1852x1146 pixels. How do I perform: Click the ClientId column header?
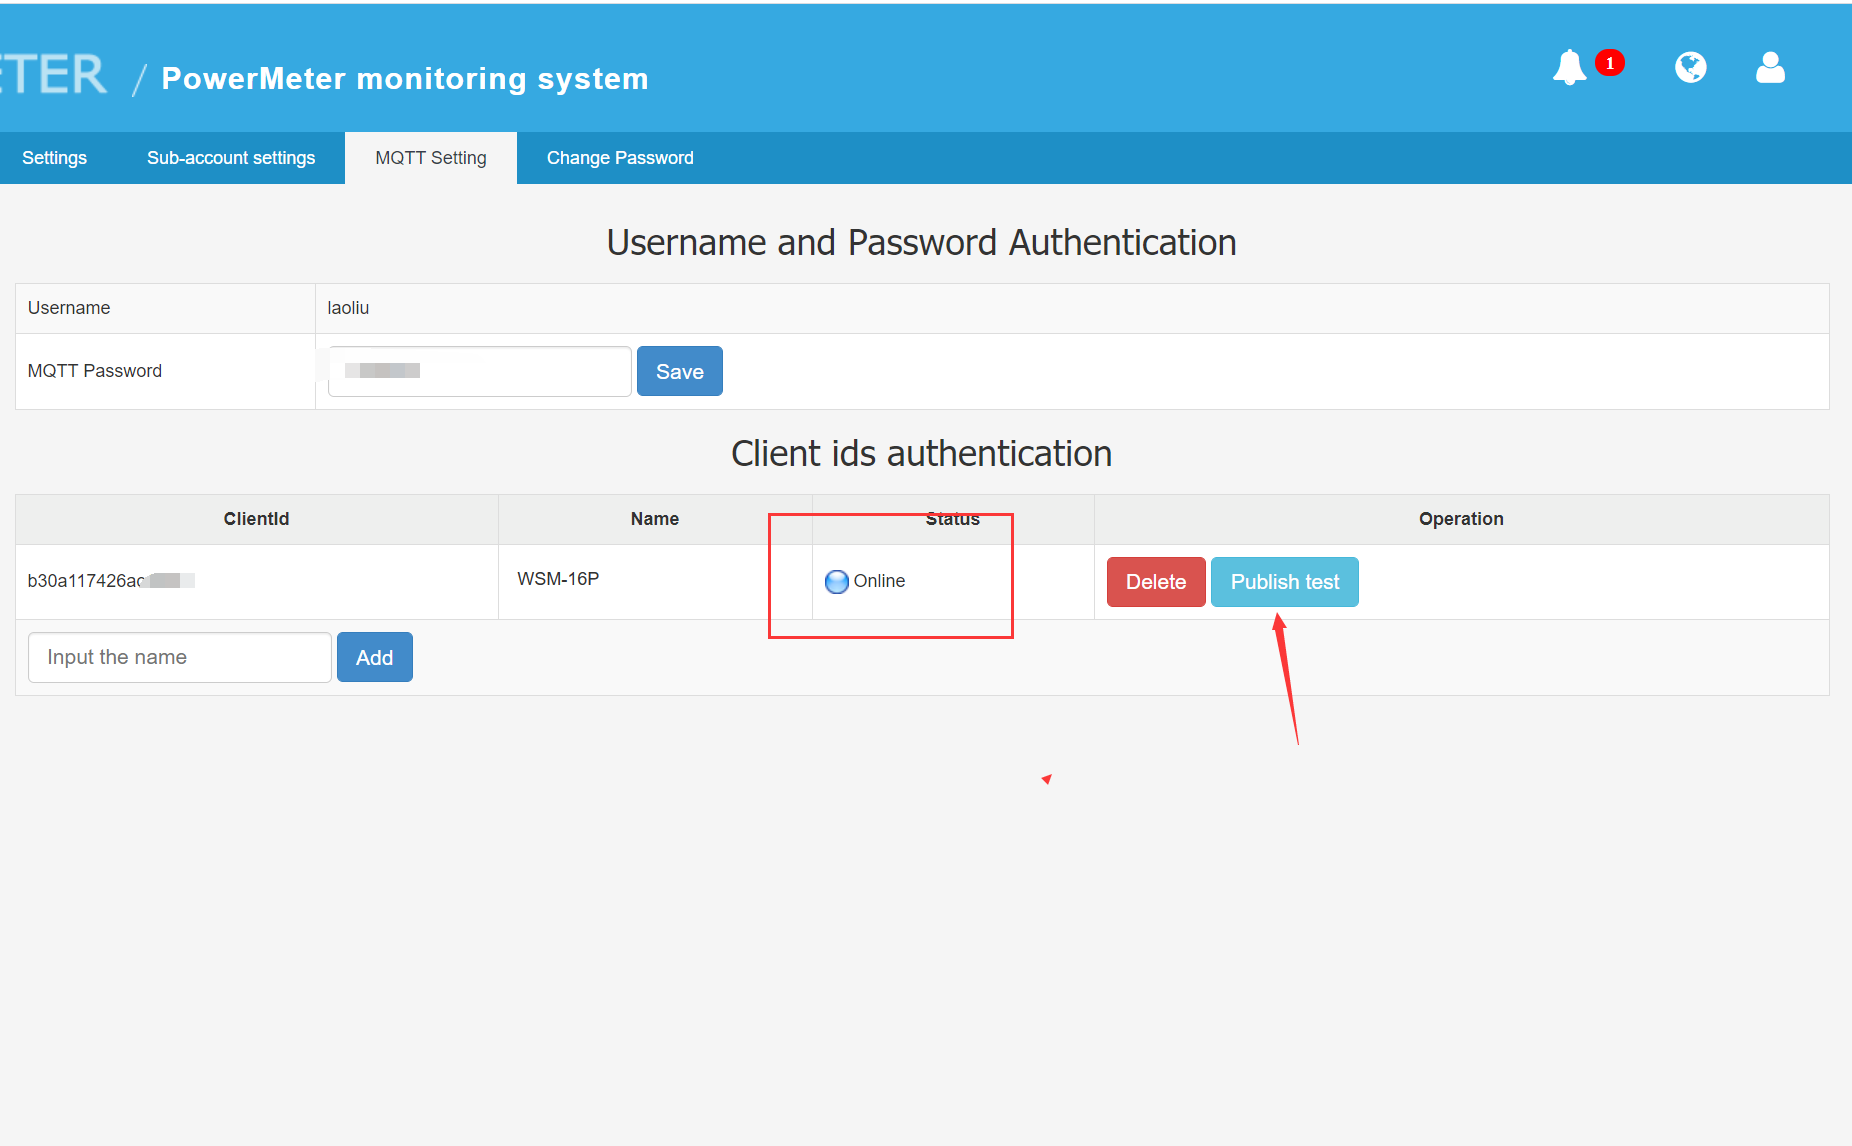pos(256,519)
